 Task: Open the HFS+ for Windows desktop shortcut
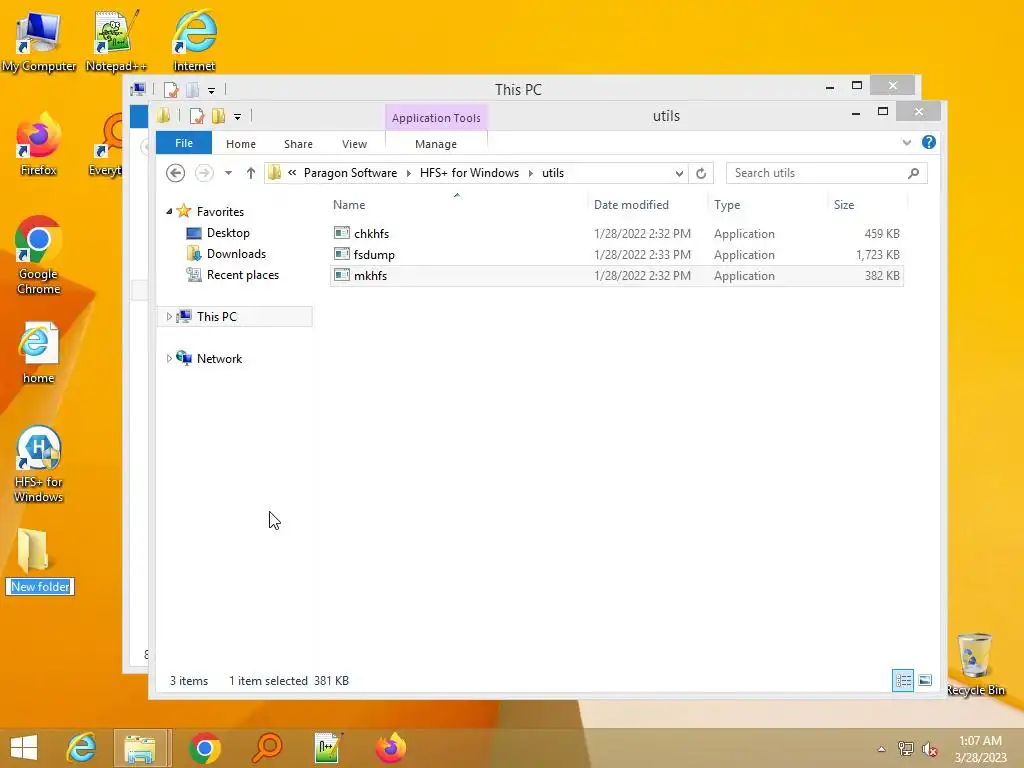click(39, 464)
